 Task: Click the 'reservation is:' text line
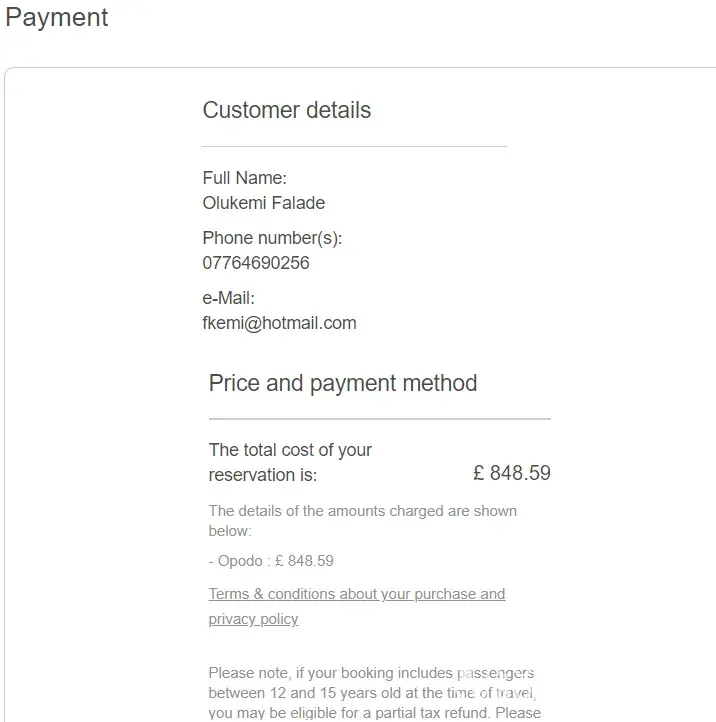262,475
